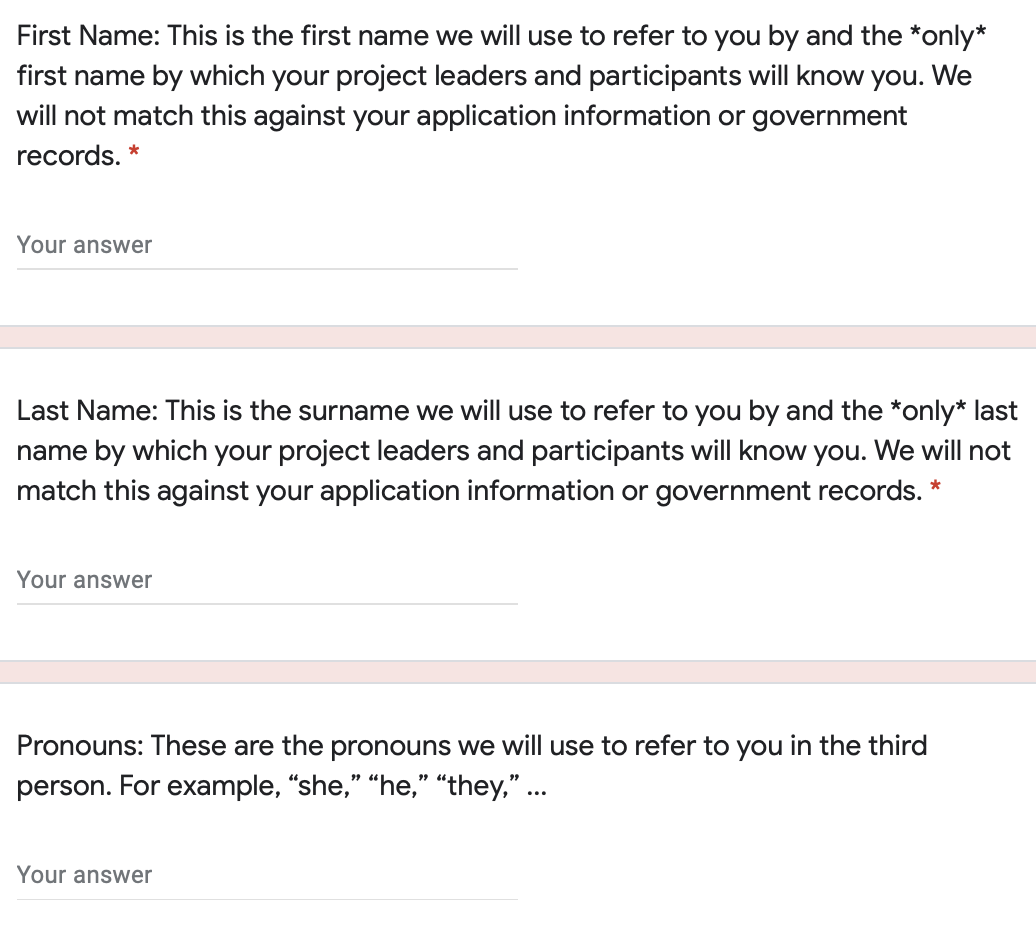Image resolution: width=1036 pixels, height=928 pixels.
Task: Click the red asterisk after First Name question
Action: [x=134, y=153]
